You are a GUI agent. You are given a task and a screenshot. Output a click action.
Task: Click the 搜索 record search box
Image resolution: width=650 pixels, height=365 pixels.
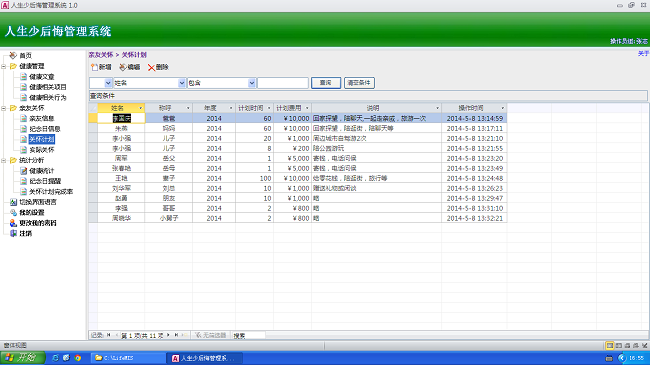249,335
